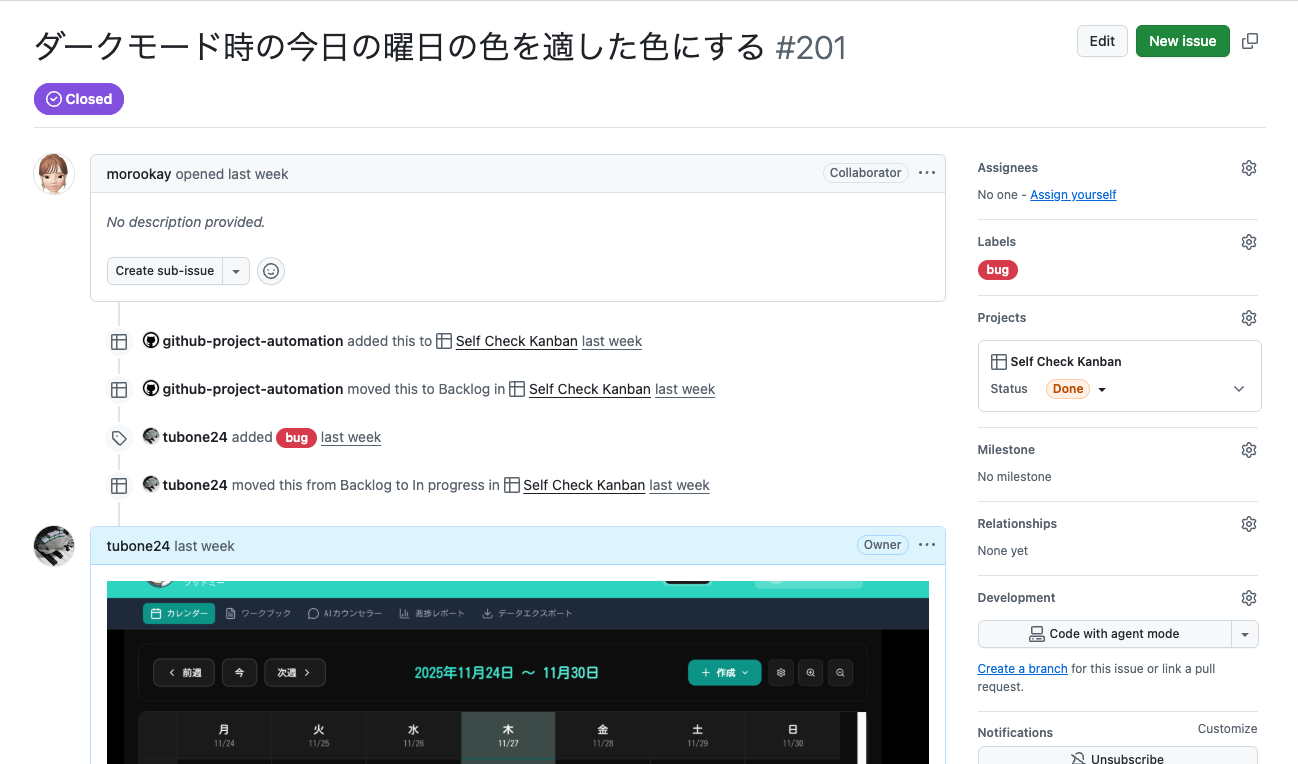The height and width of the screenshot is (764, 1298).
Task: Open the Projects gear icon
Action: [1248, 317]
